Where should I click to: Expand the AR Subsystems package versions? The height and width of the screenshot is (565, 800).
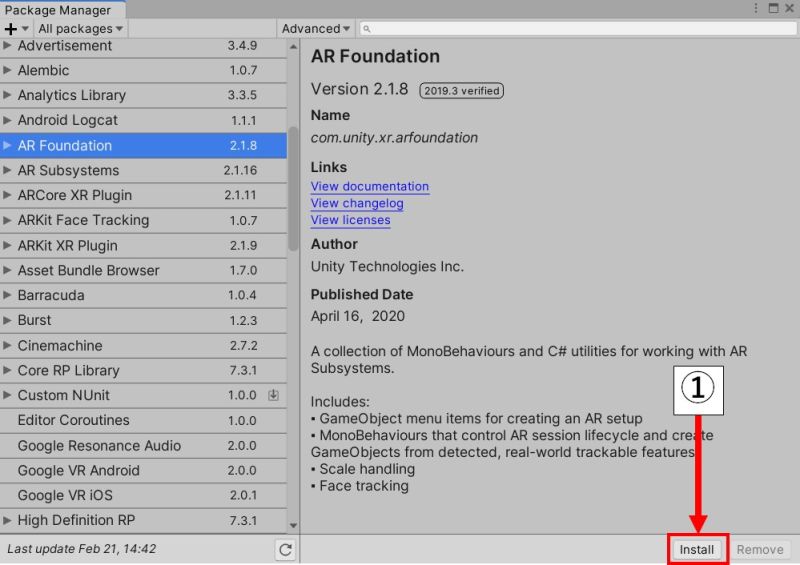(8, 171)
